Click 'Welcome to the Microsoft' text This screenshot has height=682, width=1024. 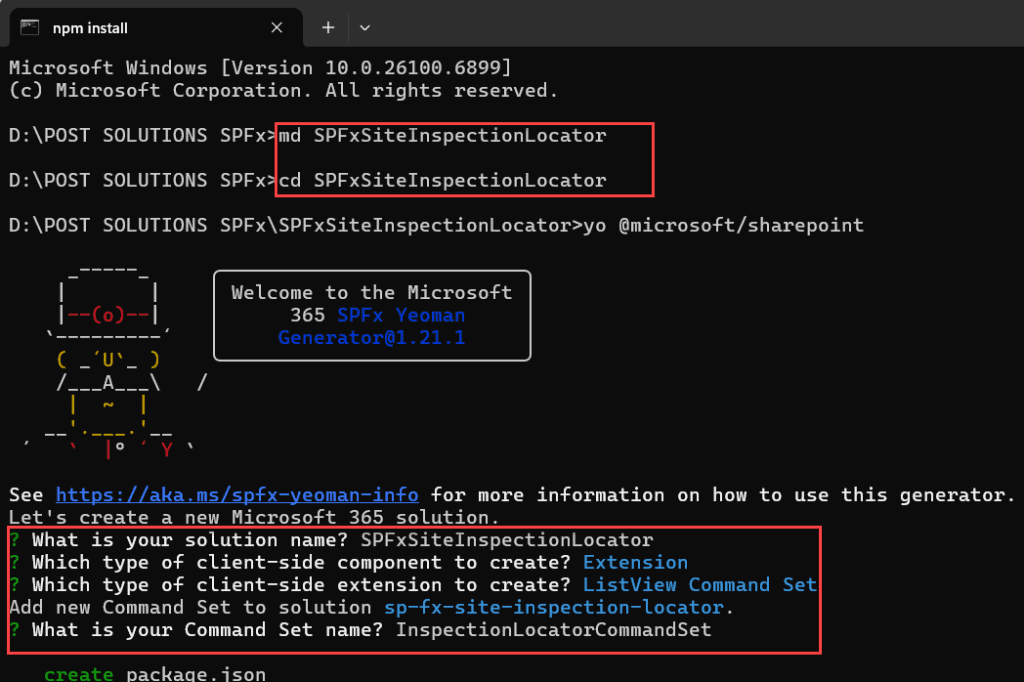click(372, 292)
